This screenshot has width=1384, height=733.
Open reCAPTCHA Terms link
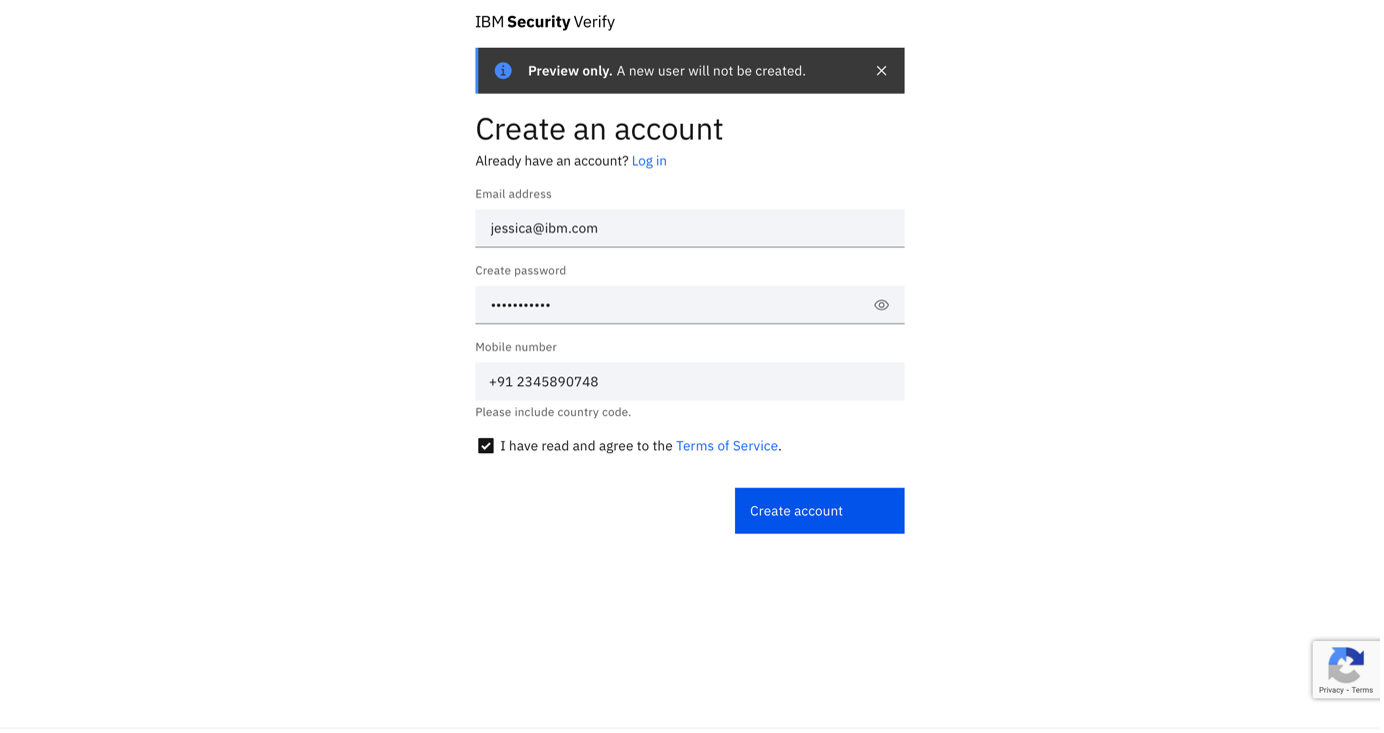pos(1363,690)
